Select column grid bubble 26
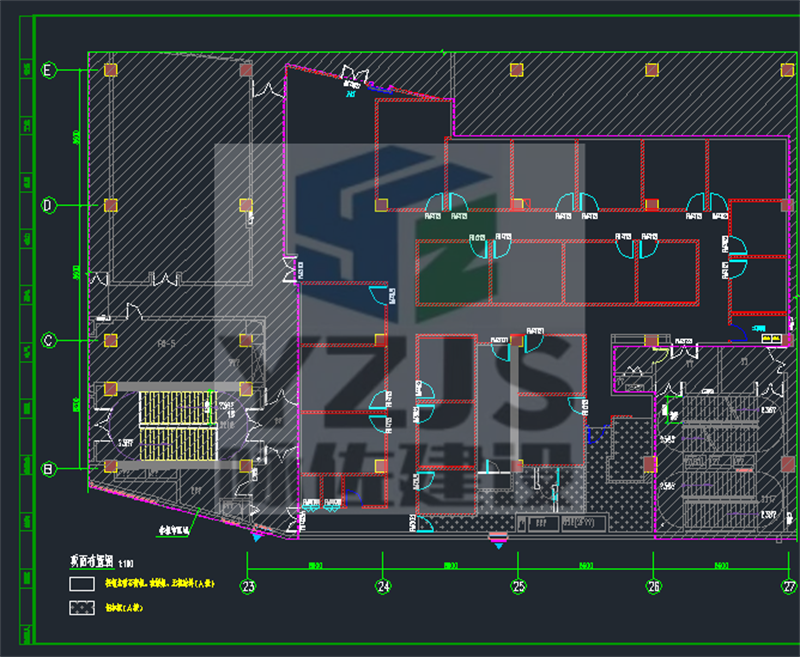This screenshot has height=657, width=800. pos(654,587)
